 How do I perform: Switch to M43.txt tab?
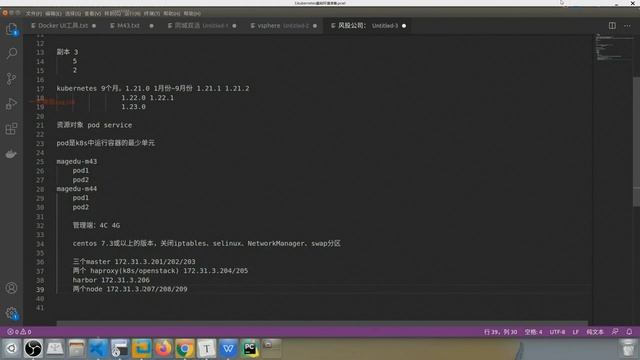click(x=125, y=26)
